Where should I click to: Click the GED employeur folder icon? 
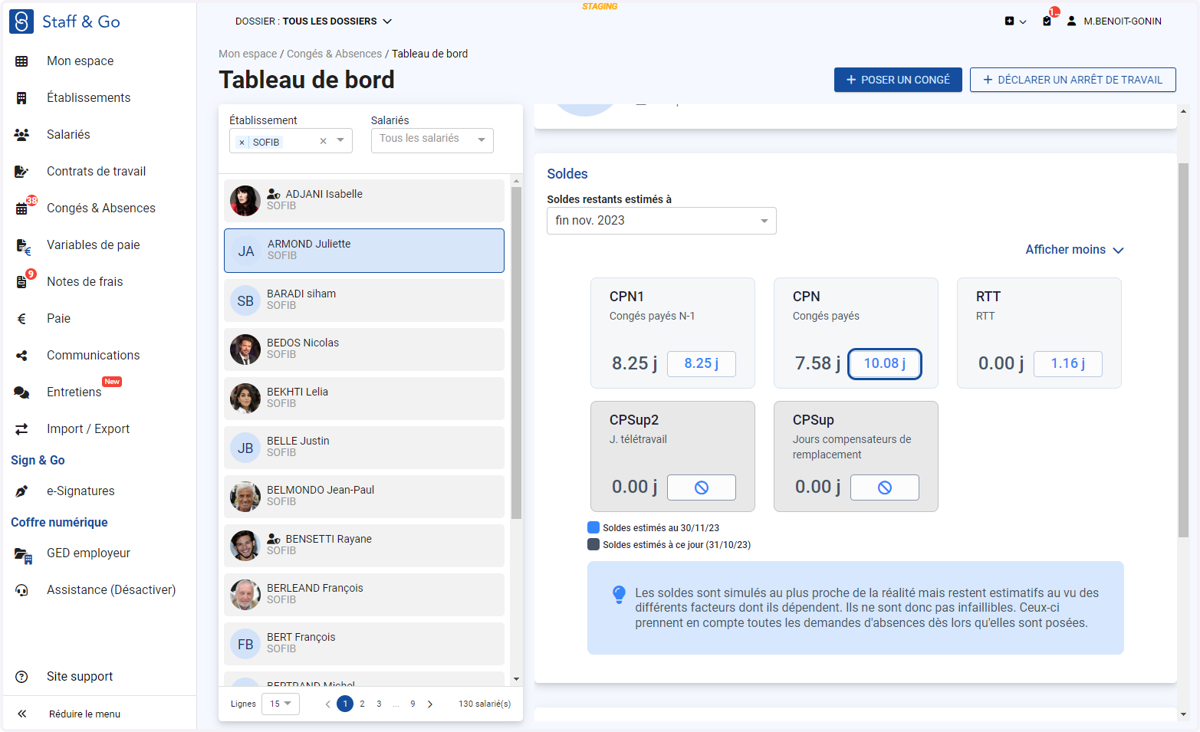[x=22, y=554]
